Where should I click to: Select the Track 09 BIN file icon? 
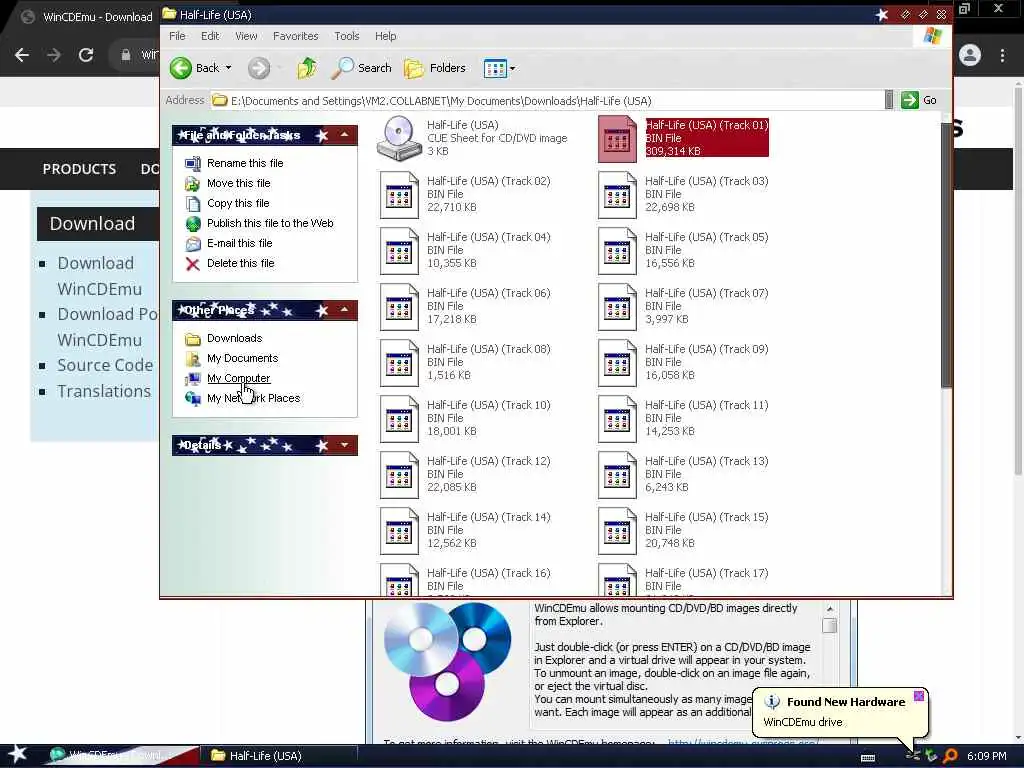click(x=617, y=363)
